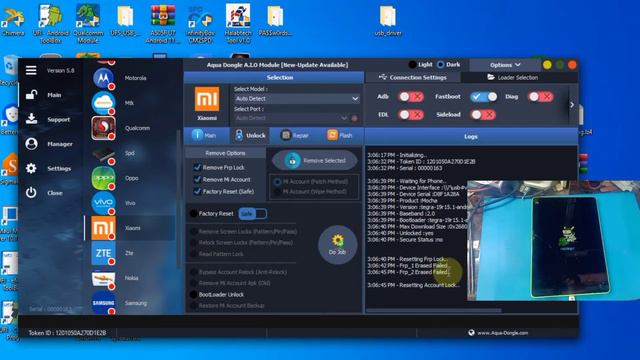
Task: Uncheck Remove Frp Lock checkbox
Action: 198,167
